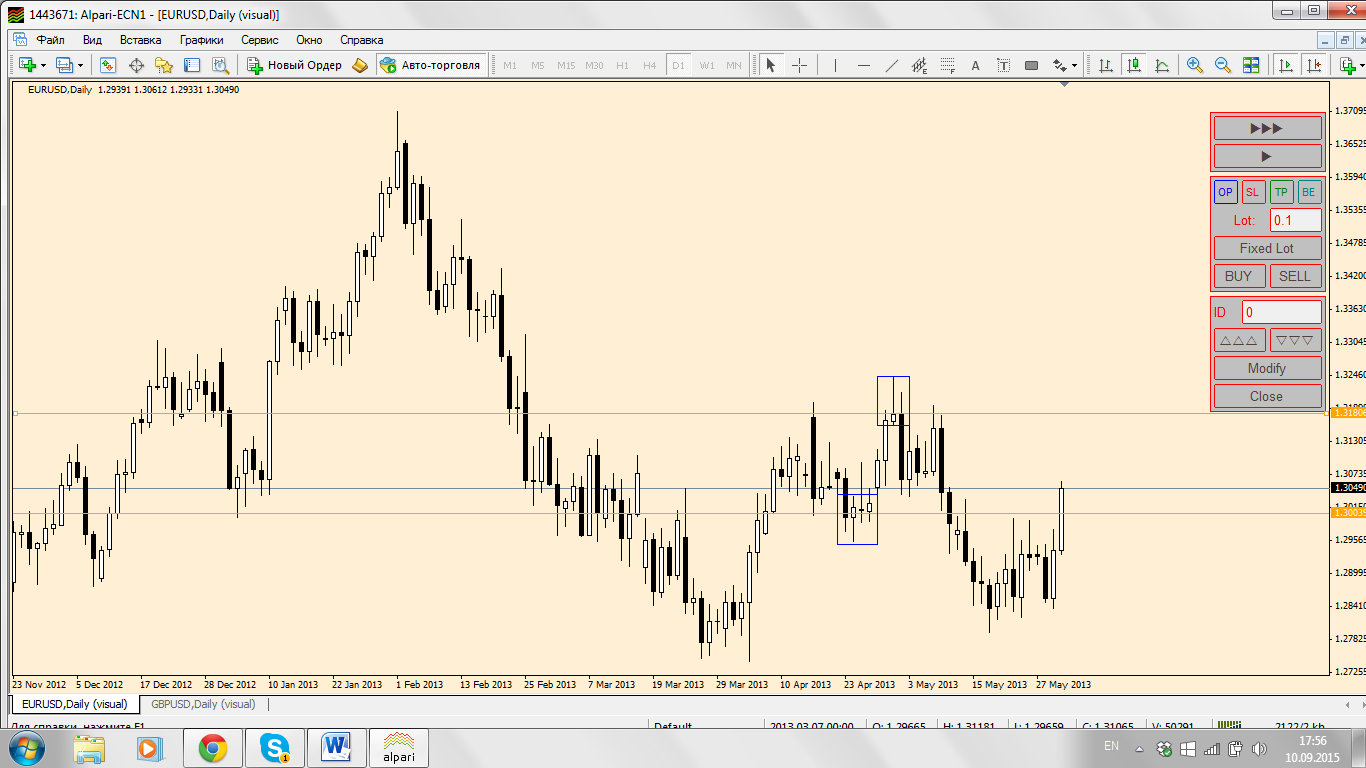Screen dimensions: 1366x768
Task: Open a new chart window
Action: tap(27, 65)
